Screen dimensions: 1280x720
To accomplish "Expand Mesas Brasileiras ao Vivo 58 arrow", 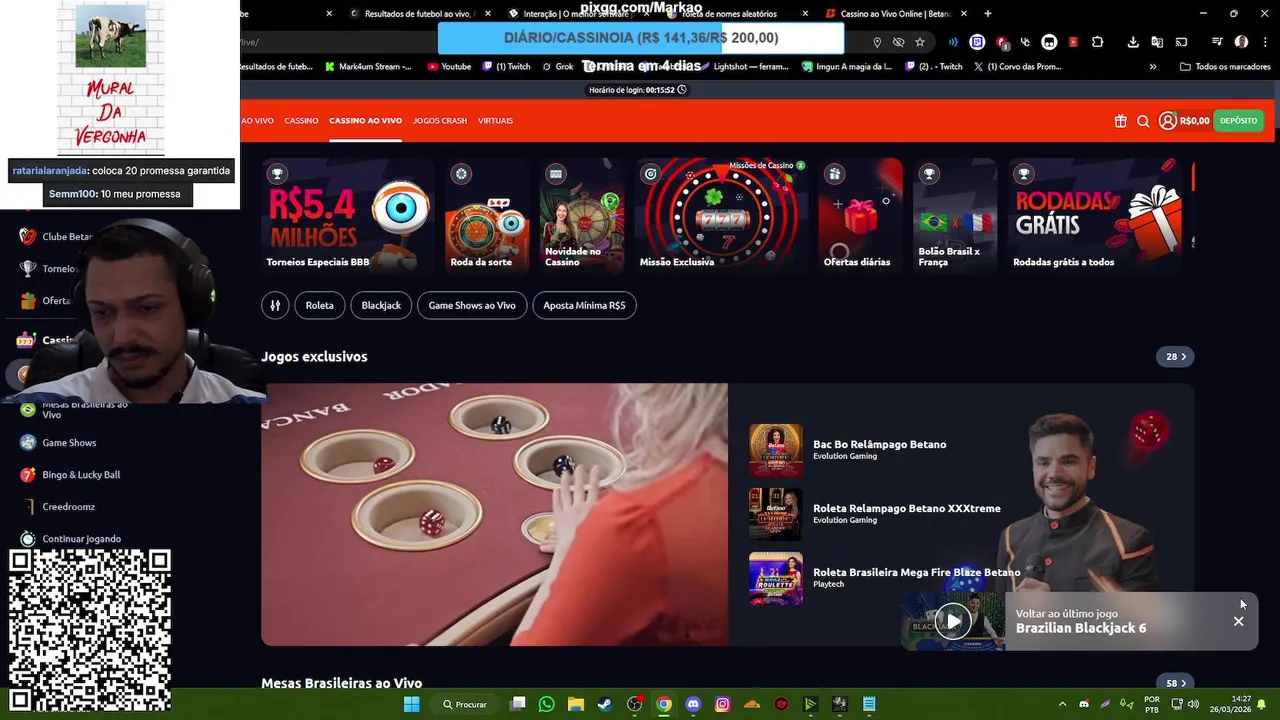I will point(1175,683).
